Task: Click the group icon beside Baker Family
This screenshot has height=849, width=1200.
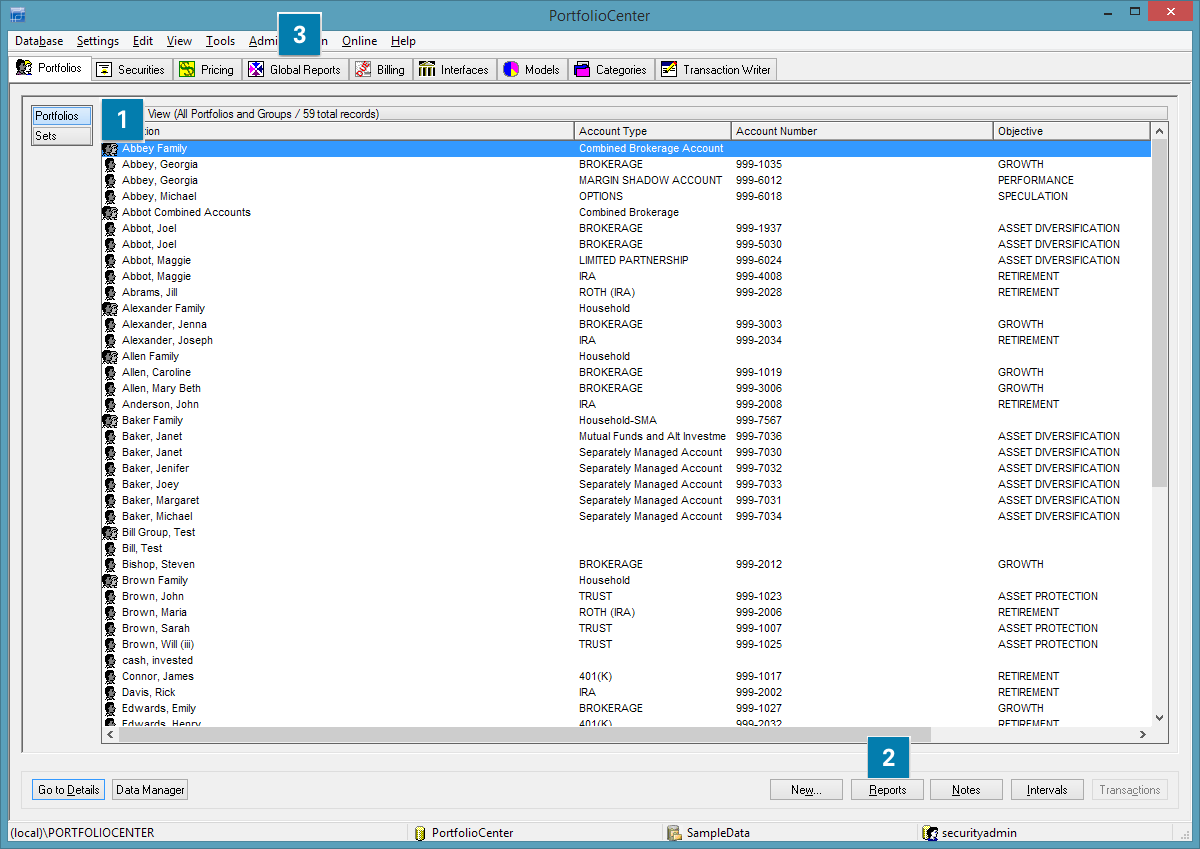Action: (x=110, y=420)
